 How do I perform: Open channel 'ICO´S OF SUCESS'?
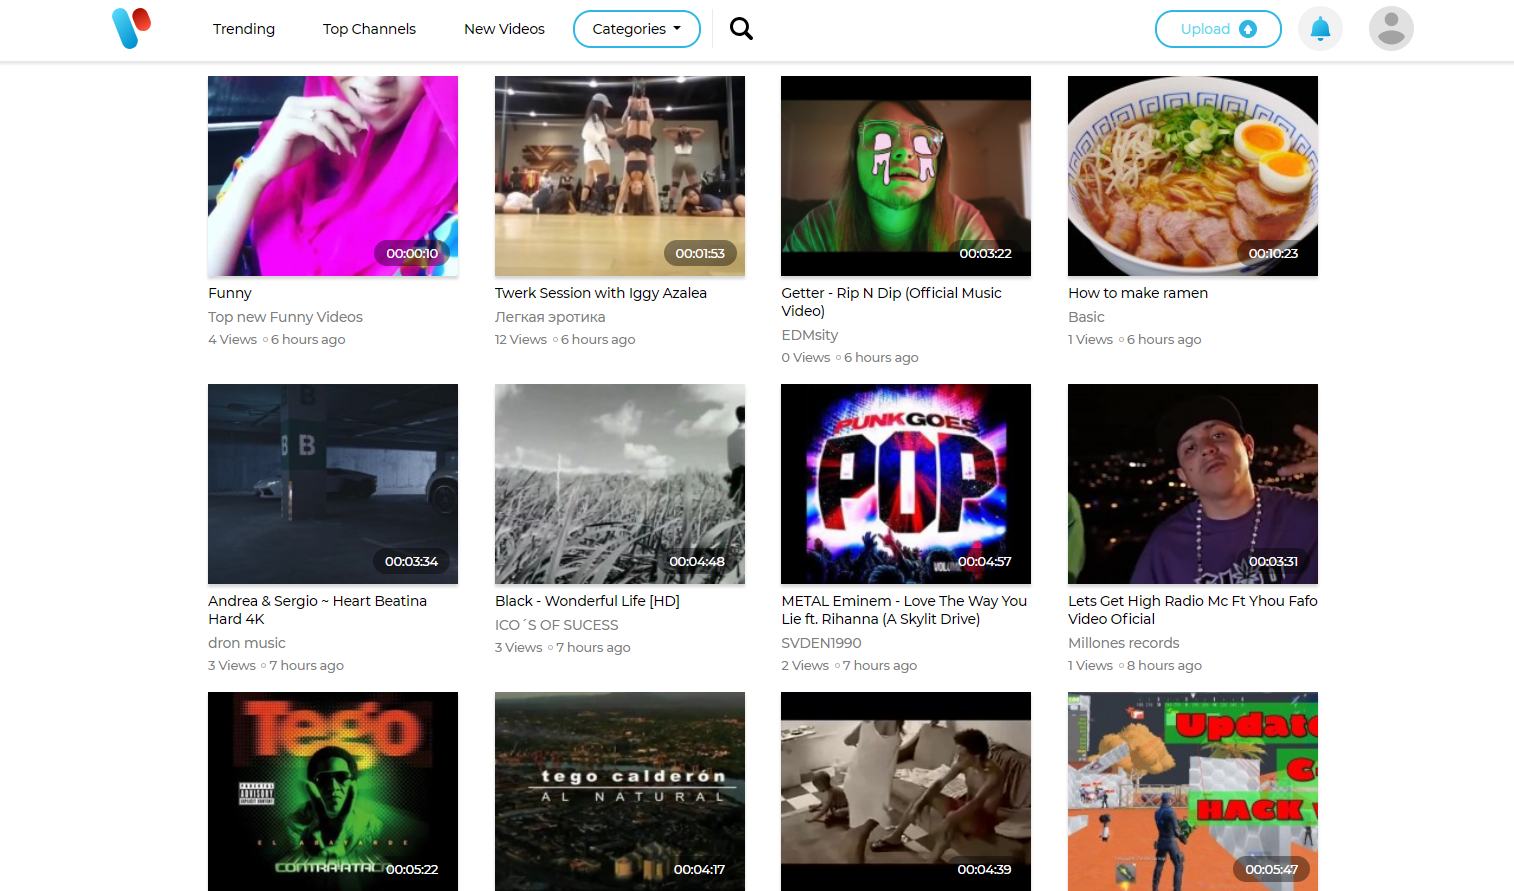tap(556, 625)
